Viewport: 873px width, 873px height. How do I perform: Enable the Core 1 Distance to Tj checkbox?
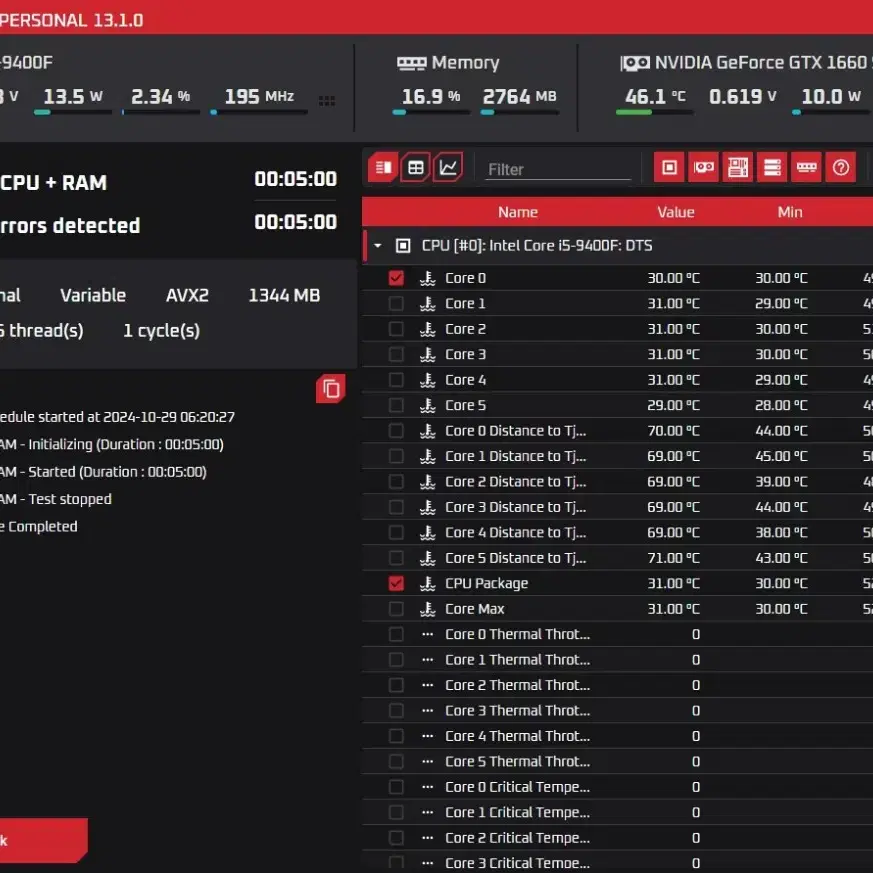396,456
